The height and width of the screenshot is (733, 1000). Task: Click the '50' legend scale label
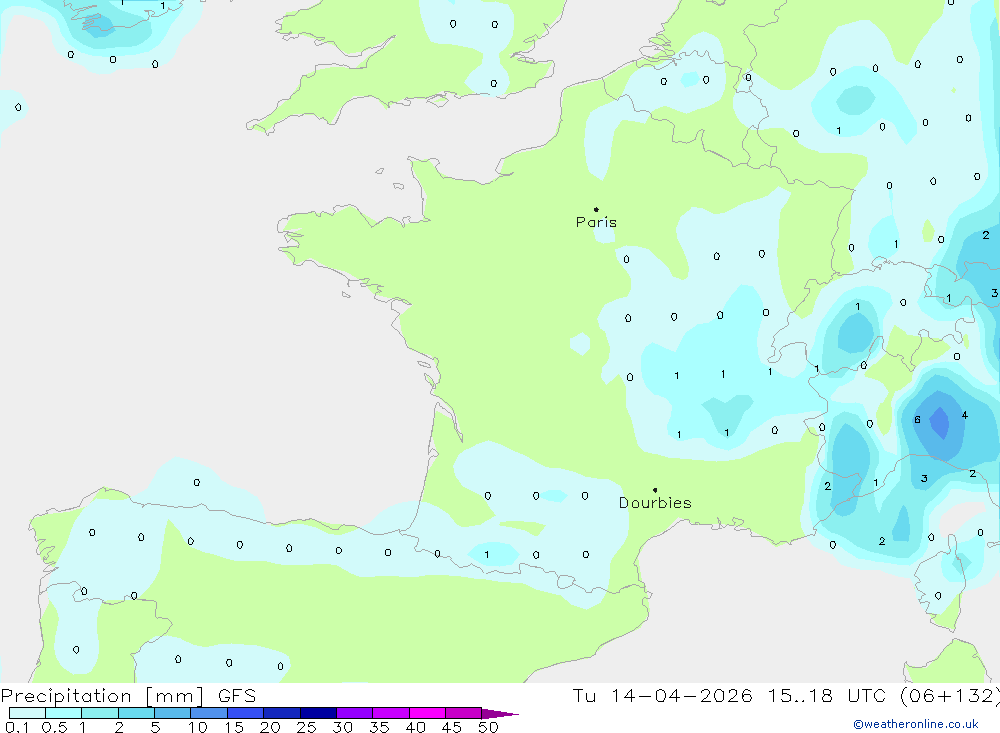tap(488, 727)
